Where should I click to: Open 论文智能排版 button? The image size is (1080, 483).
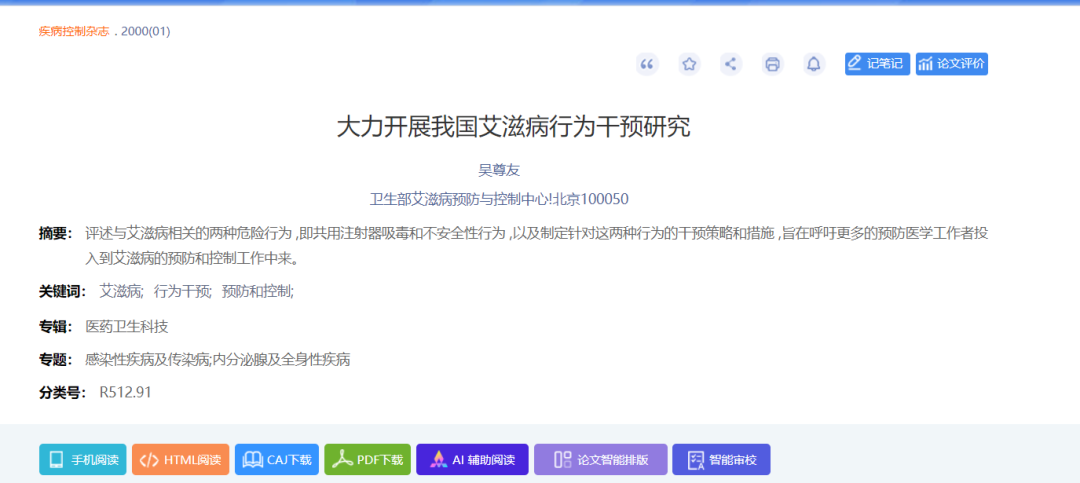601,460
